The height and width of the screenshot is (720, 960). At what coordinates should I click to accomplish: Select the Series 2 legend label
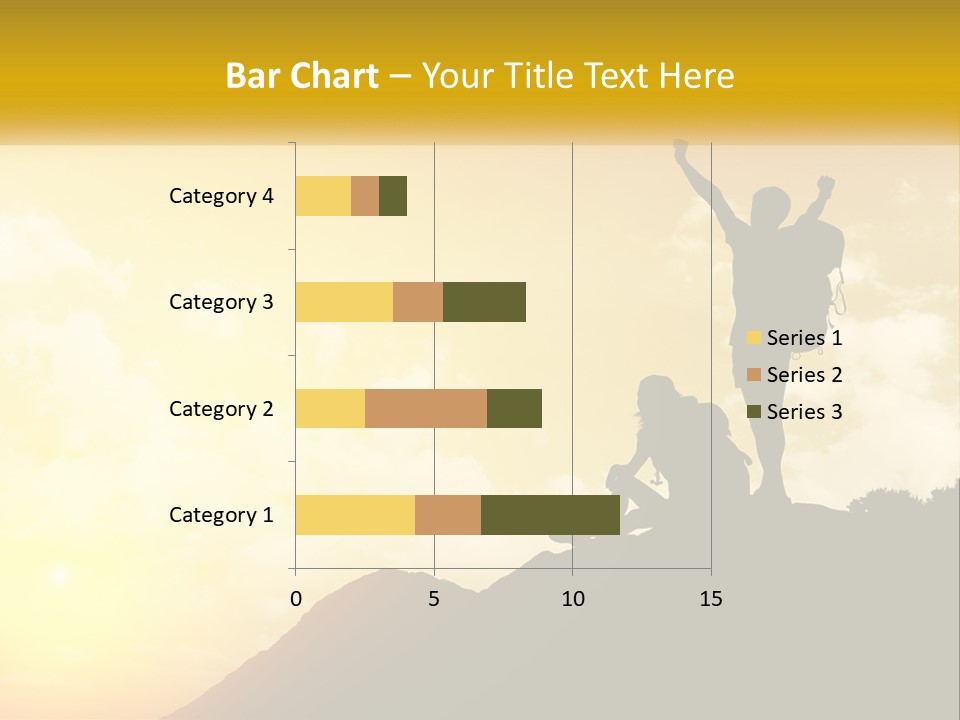[x=804, y=375]
